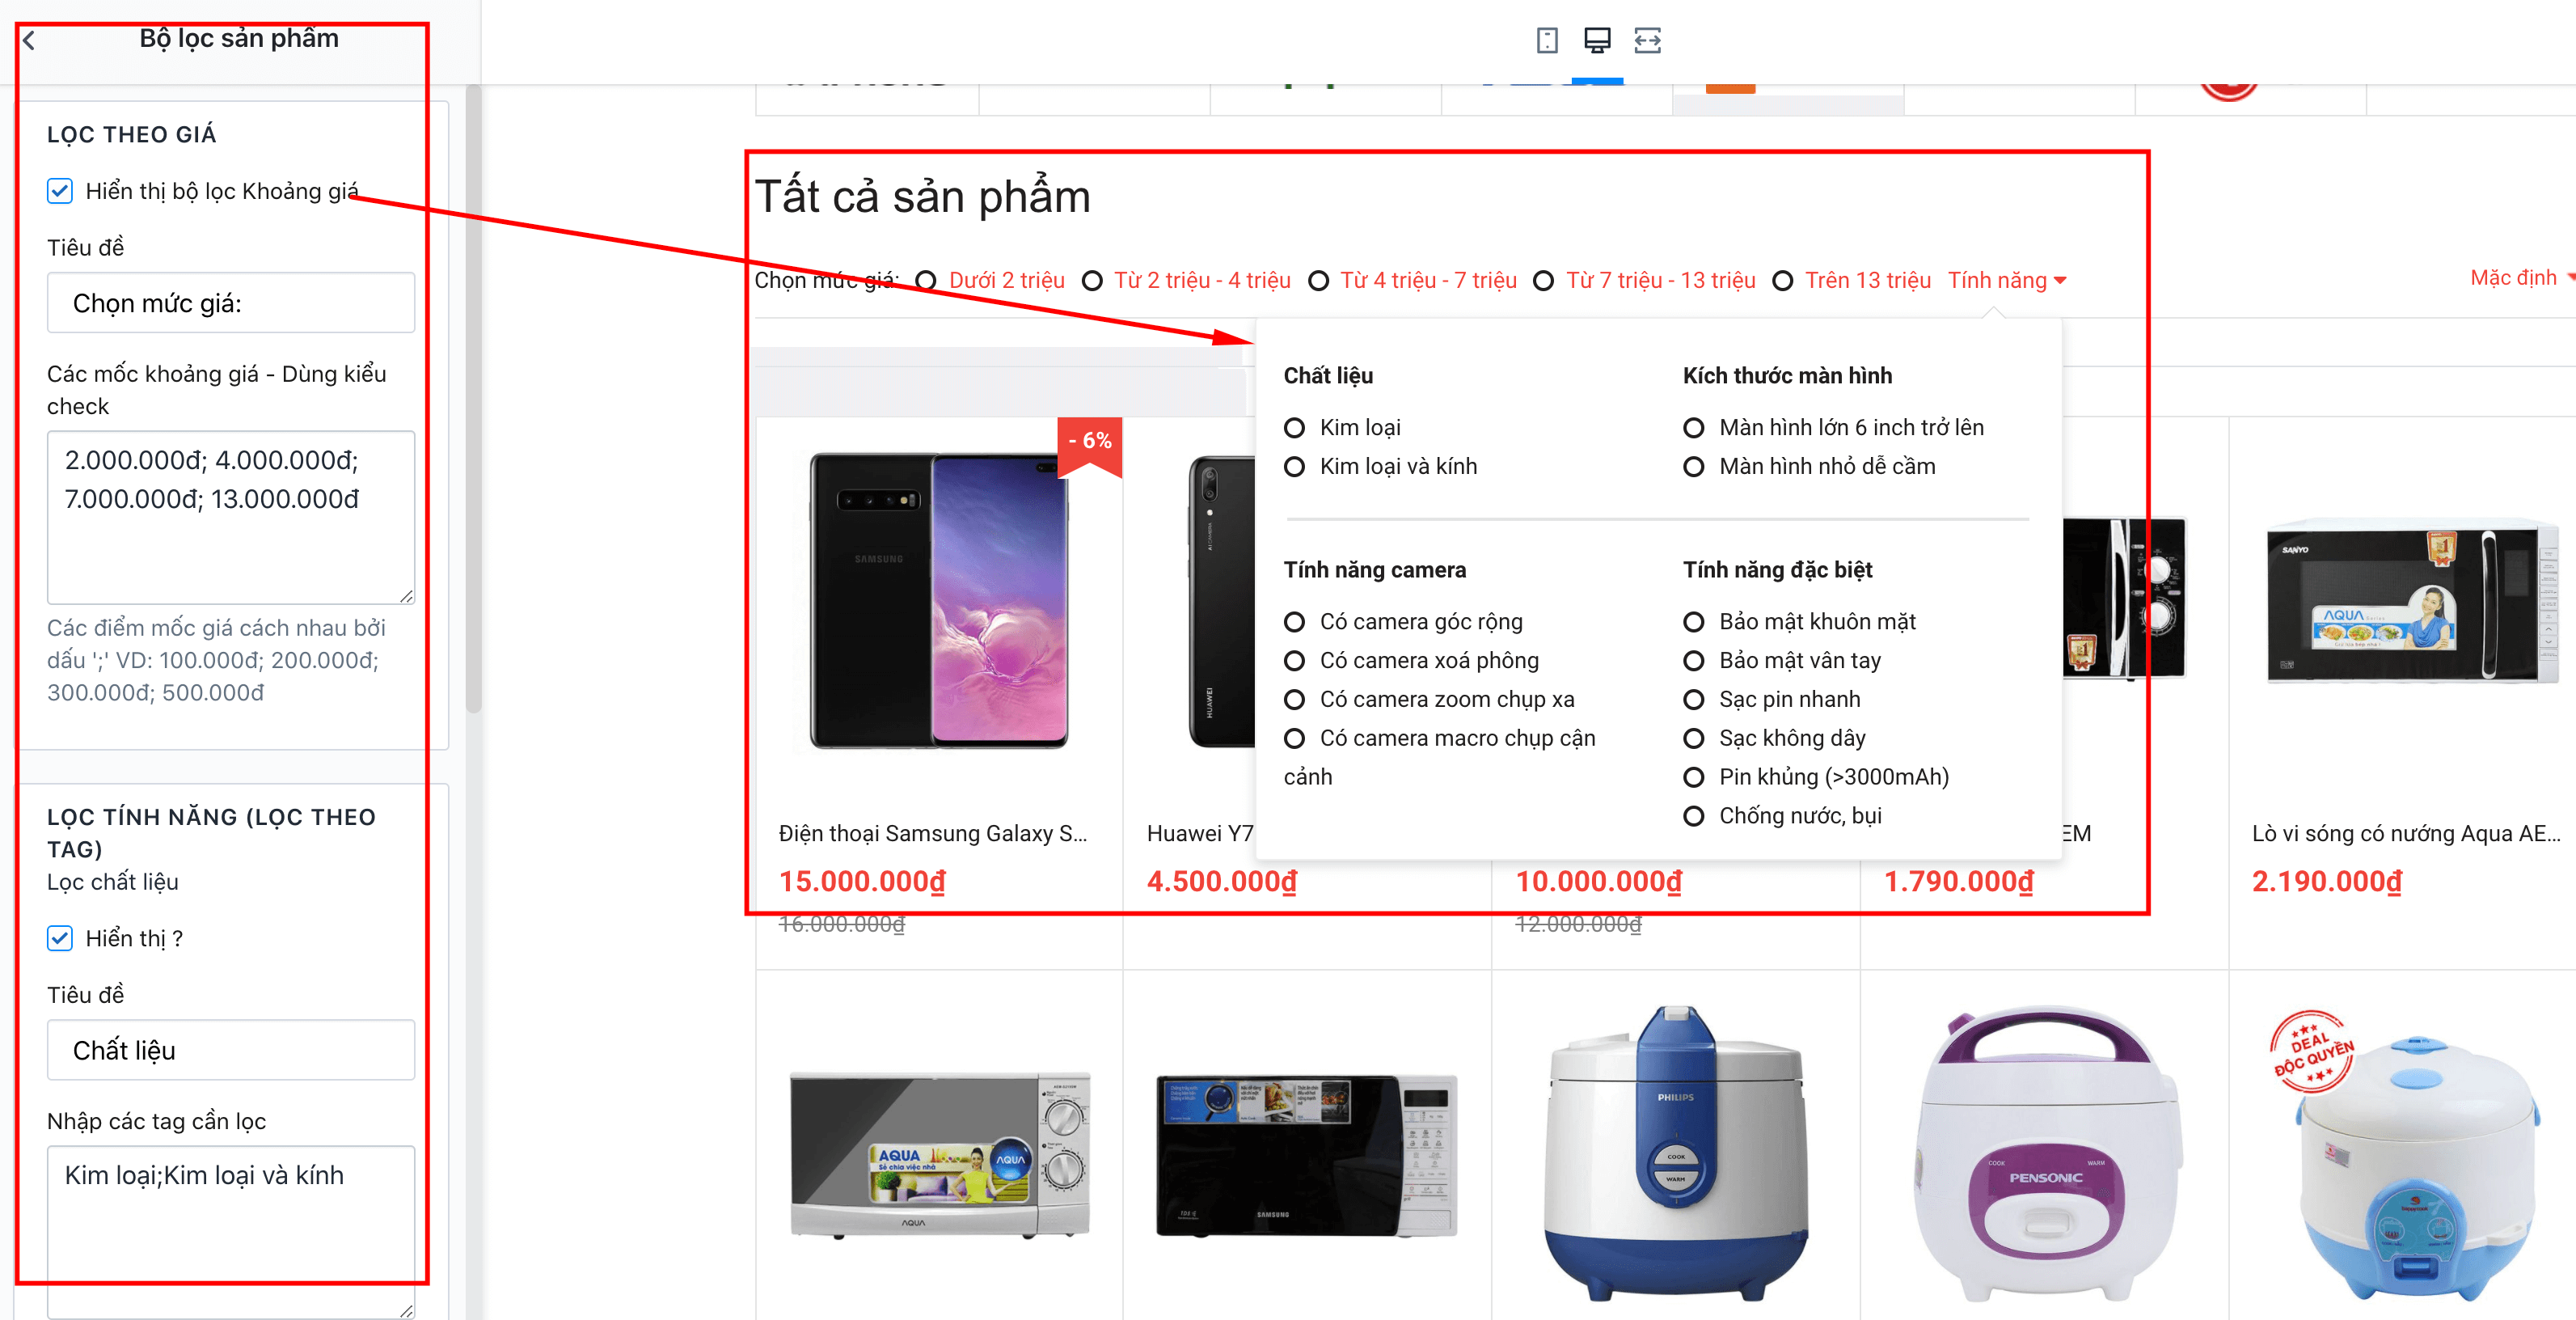
Task: Open Lò vi sóng có nướng Aqua AE... link
Action: tap(2406, 834)
